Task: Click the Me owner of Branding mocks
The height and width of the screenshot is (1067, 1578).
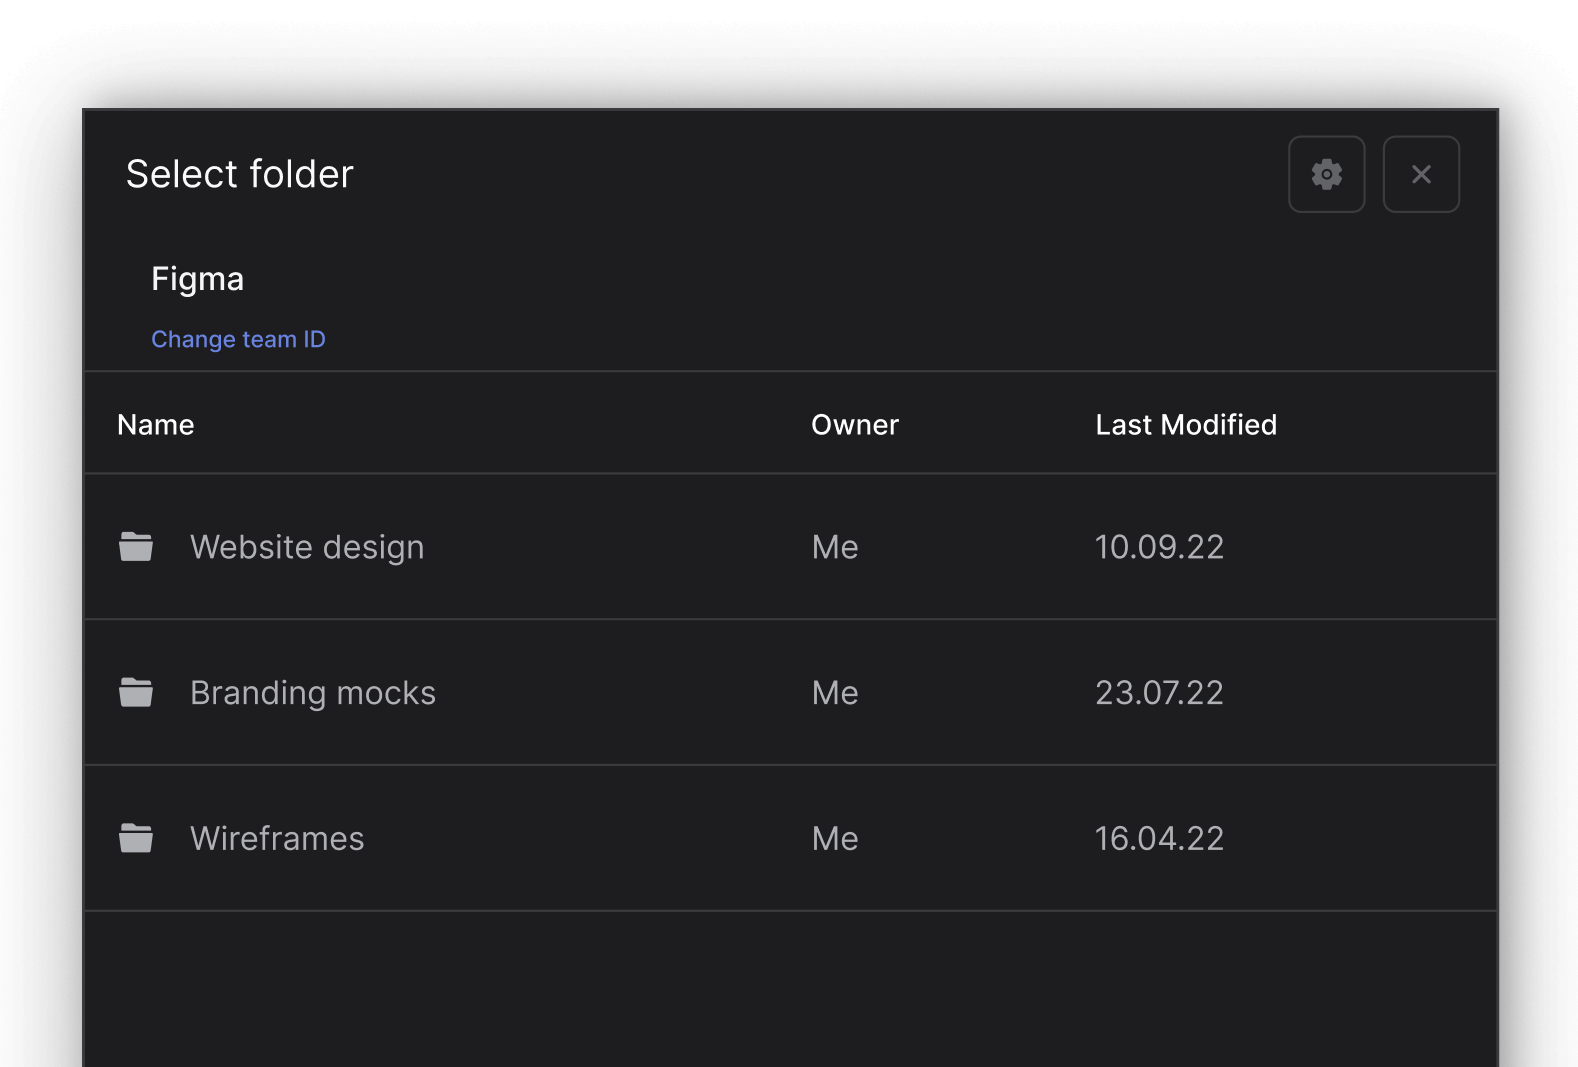Action: [834, 692]
